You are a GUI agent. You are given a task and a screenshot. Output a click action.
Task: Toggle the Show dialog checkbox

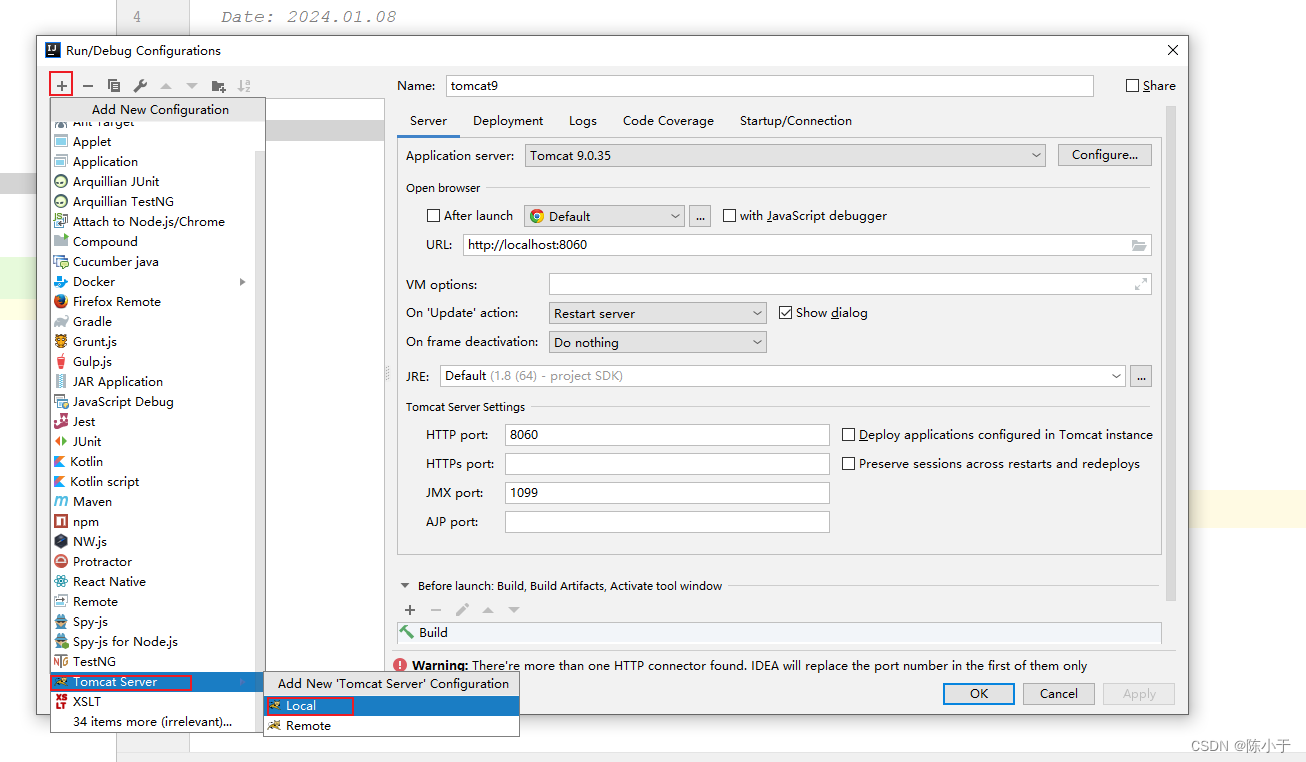(x=785, y=313)
